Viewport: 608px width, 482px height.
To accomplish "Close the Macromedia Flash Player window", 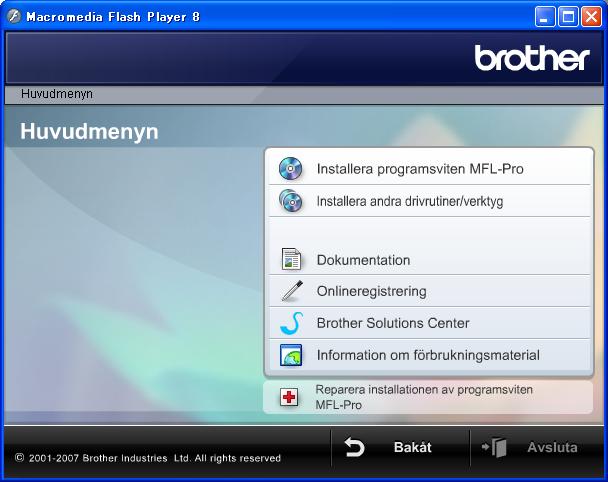I will pos(591,17).
